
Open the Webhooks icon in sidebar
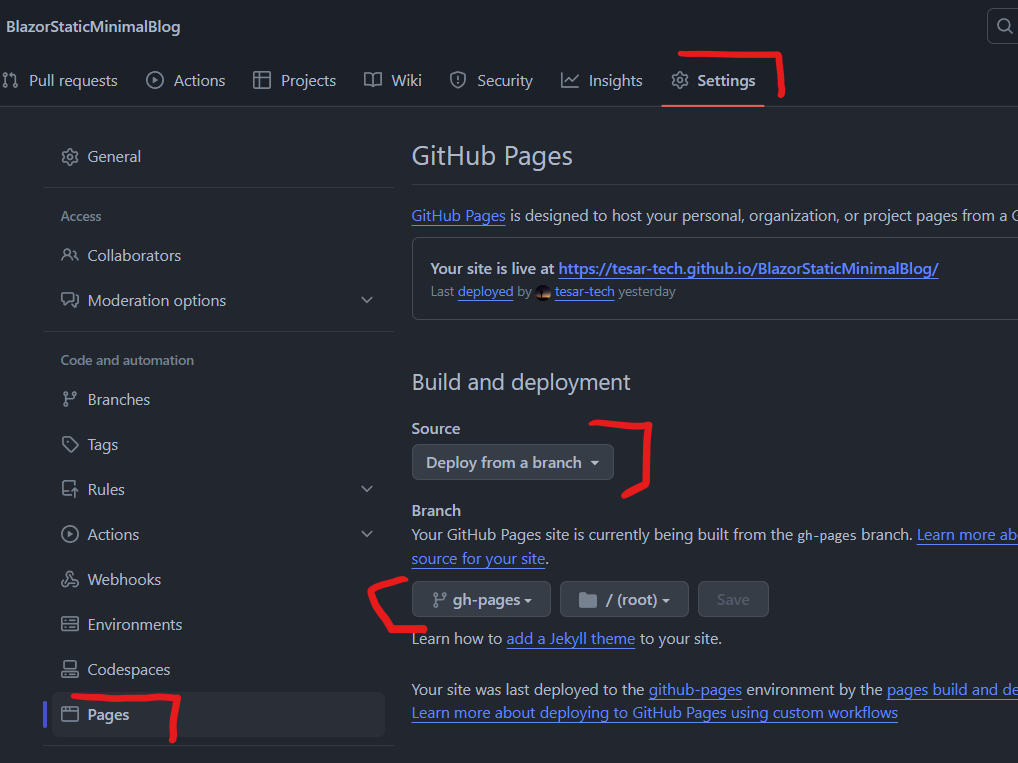(x=69, y=579)
